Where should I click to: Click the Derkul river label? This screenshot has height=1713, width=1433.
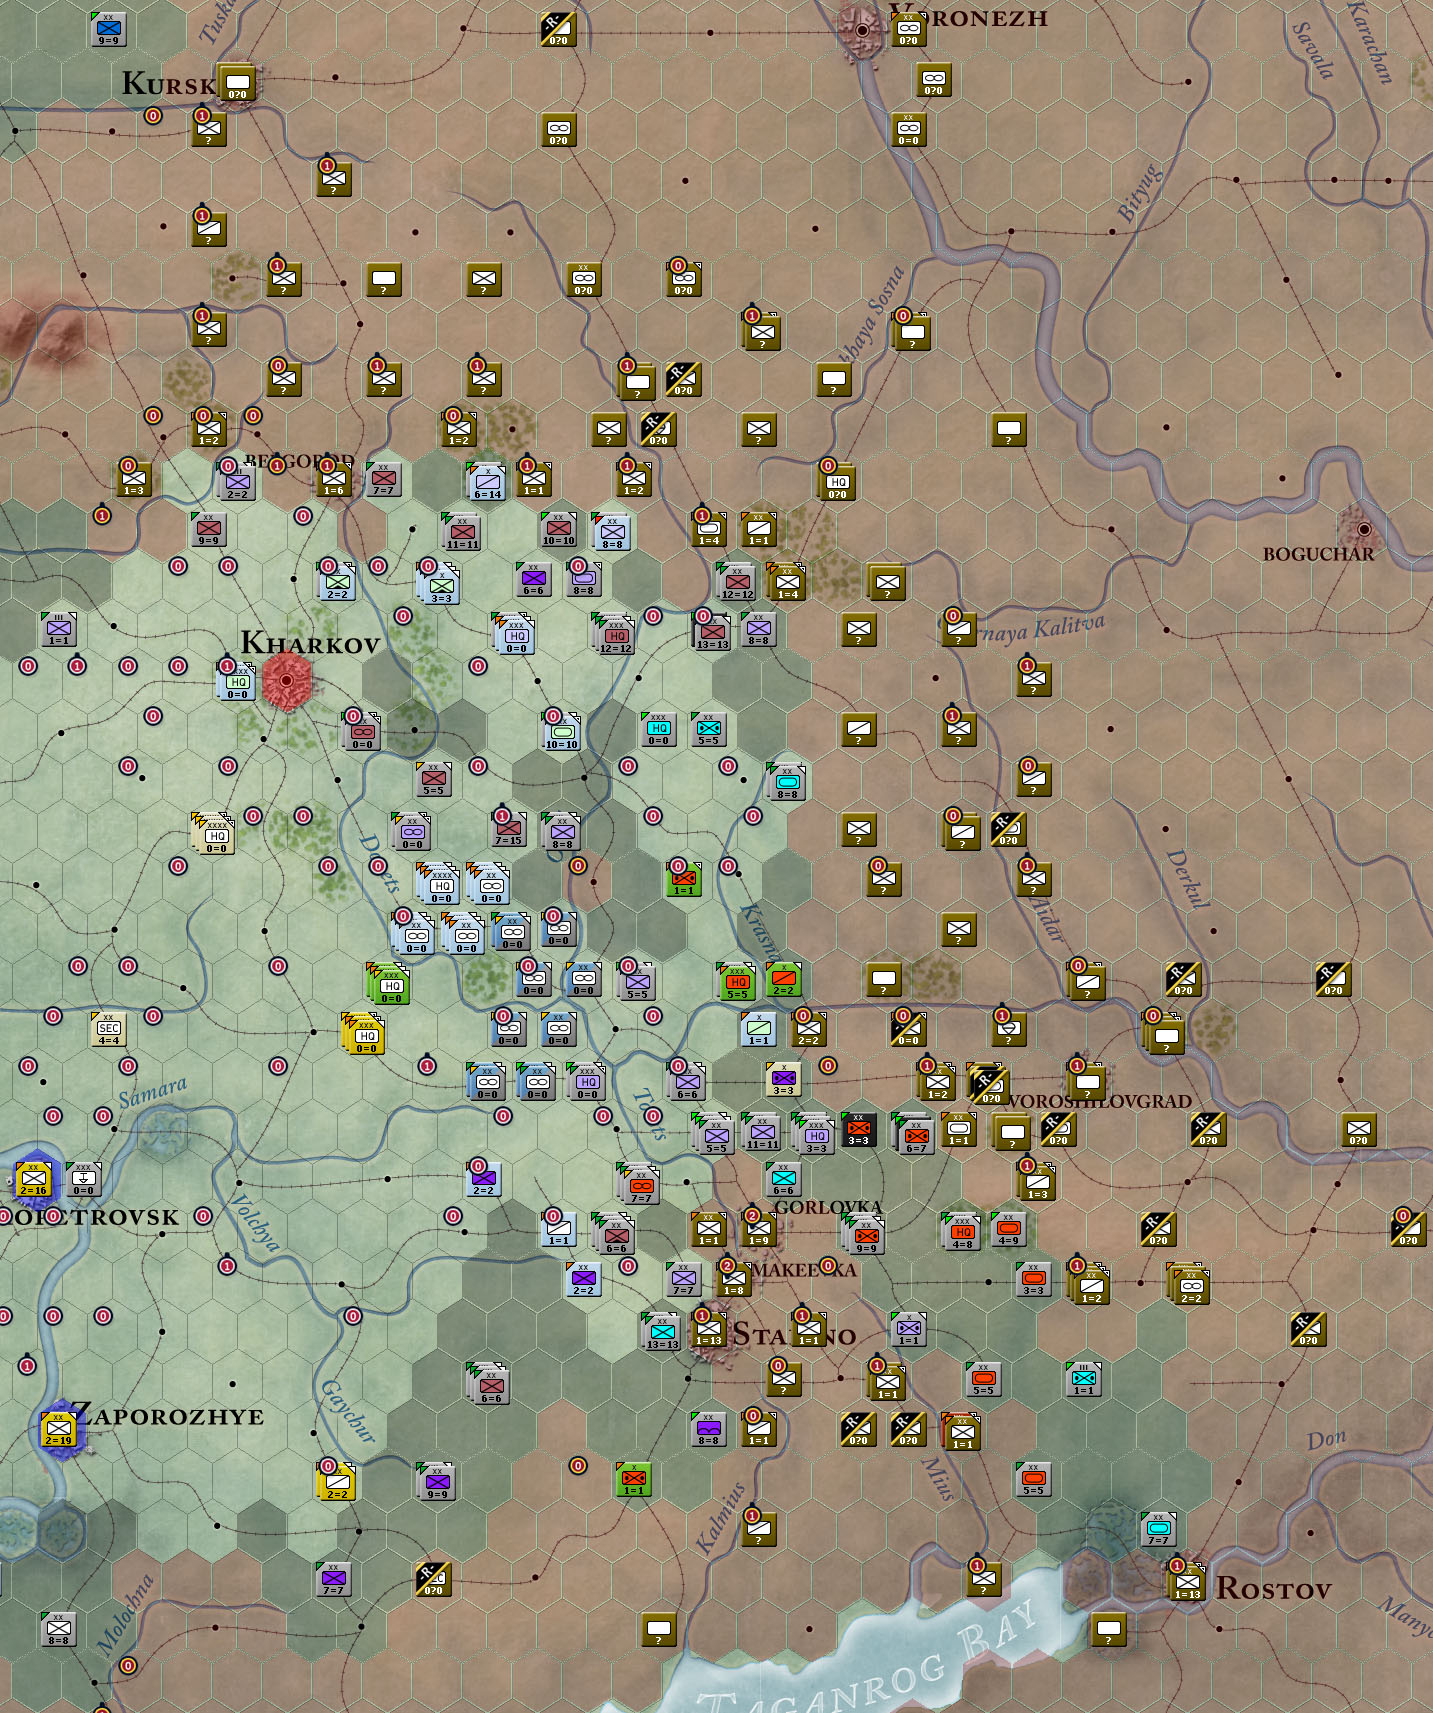click(1188, 879)
